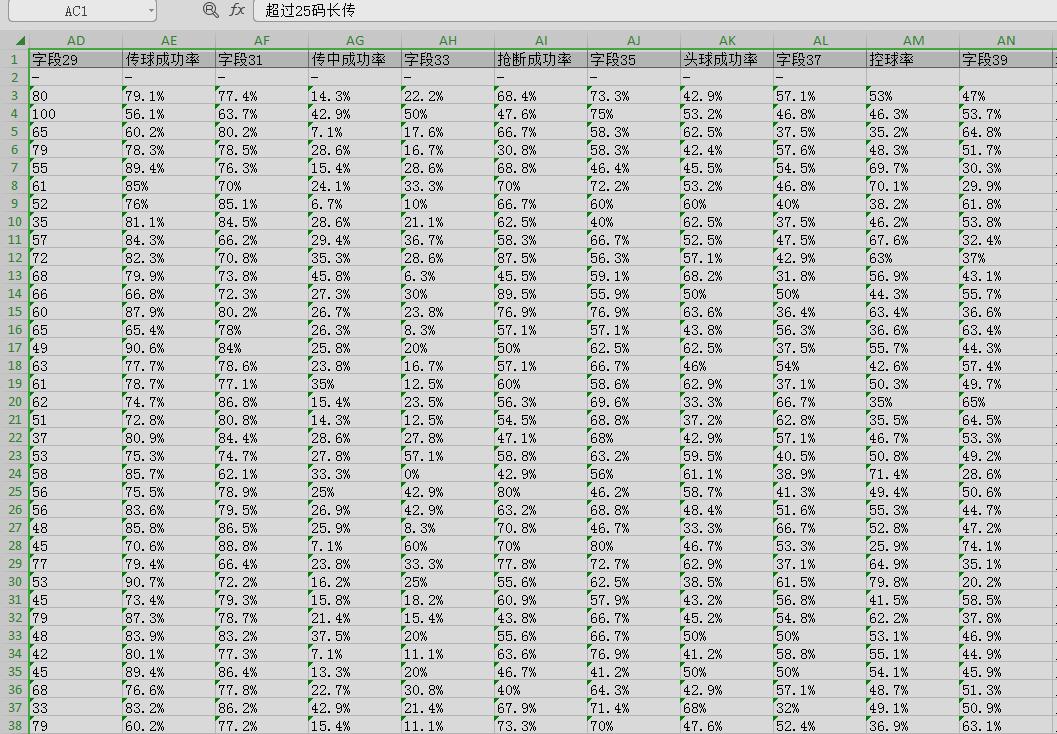This screenshot has width=1057, height=734.
Task: Click the 传球成功率 header cell
Action: [x=168, y=59]
